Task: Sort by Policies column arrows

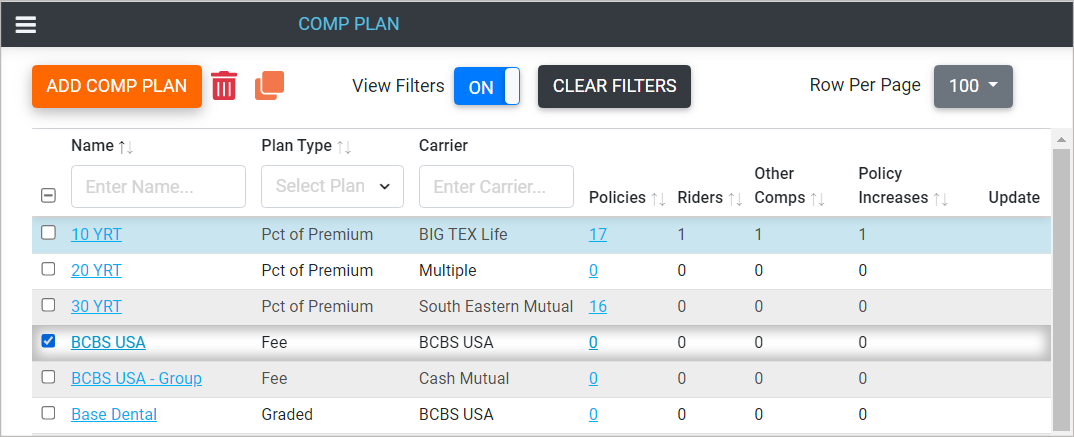Action: 658,199
